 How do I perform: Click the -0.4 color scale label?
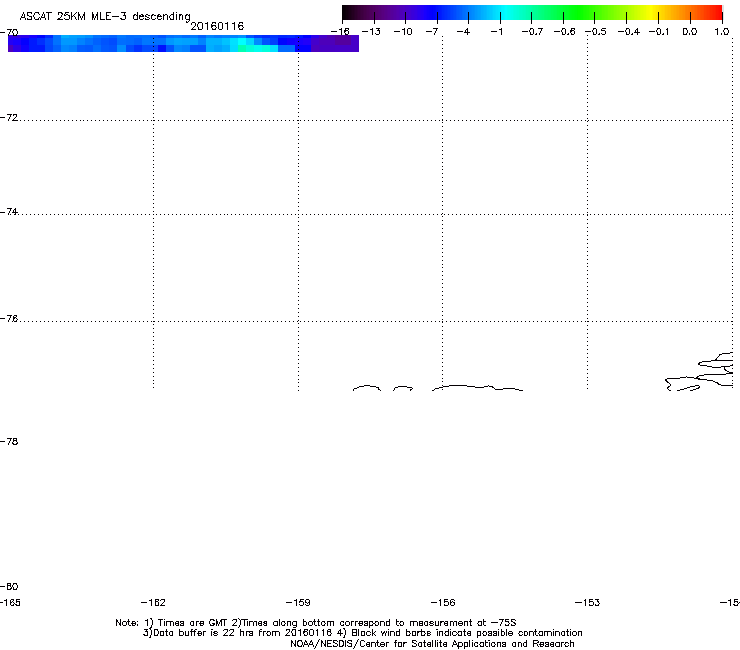pyautogui.click(x=629, y=32)
